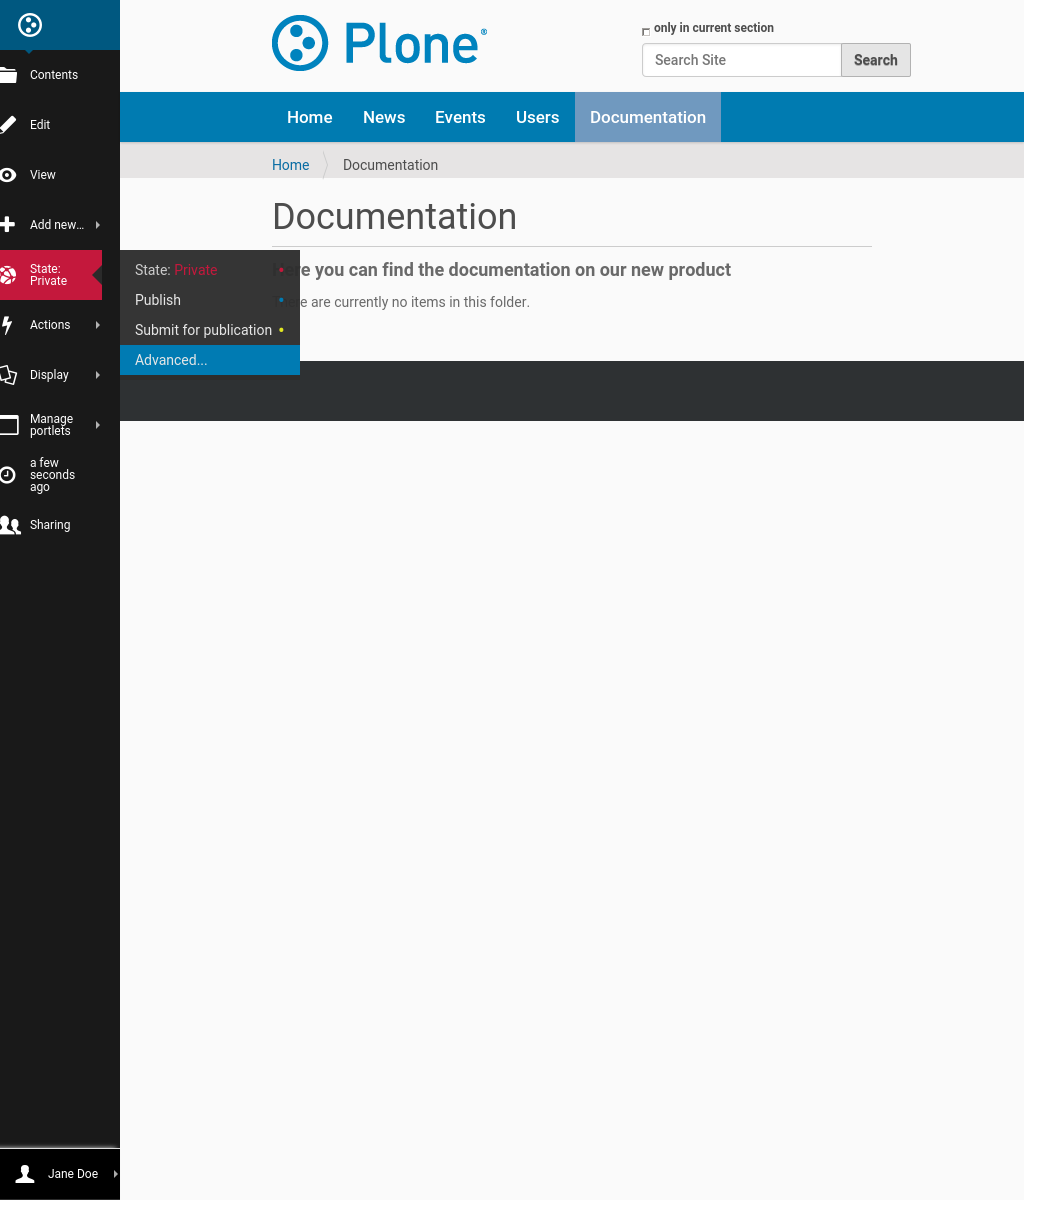Toggle 'only in current section' checkbox
This screenshot has width=1044, height=1220.
click(x=646, y=32)
